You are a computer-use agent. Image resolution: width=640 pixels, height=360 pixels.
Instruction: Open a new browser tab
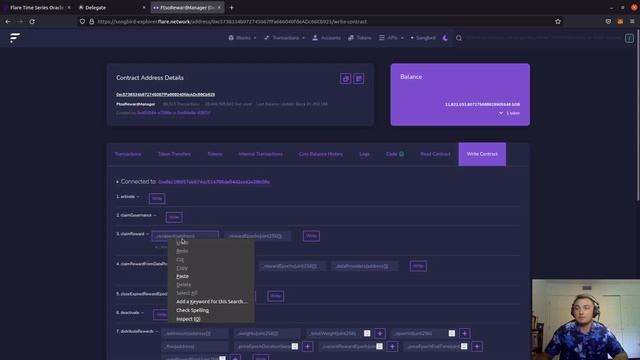click(x=231, y=7)
